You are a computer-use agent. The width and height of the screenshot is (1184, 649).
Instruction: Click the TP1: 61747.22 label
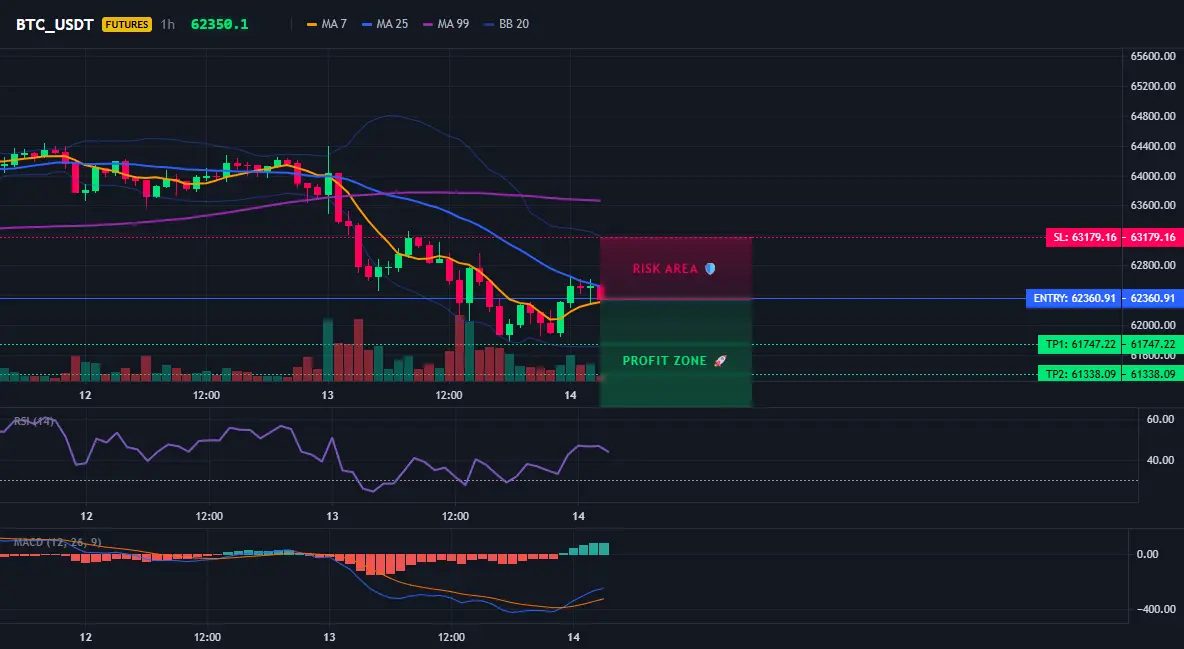(x=1080, y=345)
